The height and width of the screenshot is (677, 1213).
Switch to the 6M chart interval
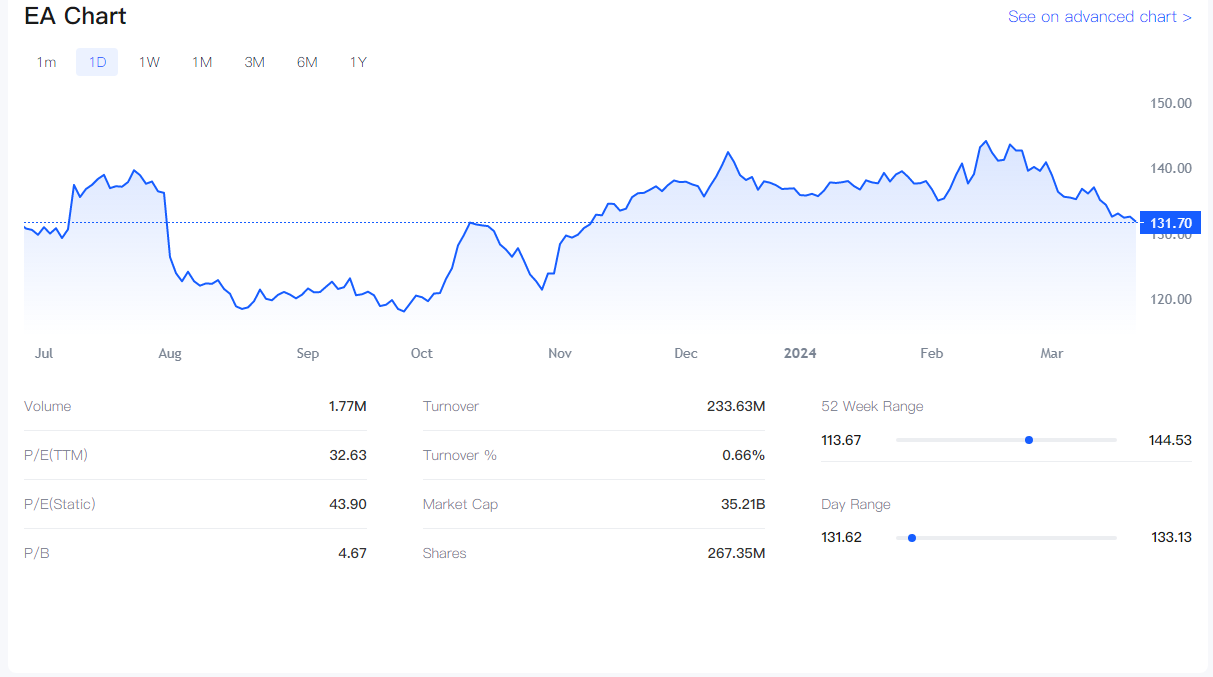(x=307, y=62)
